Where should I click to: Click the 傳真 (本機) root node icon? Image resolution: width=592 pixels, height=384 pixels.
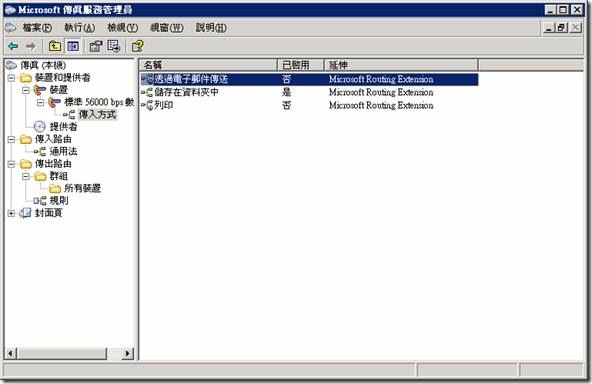(x=11, y=65)
